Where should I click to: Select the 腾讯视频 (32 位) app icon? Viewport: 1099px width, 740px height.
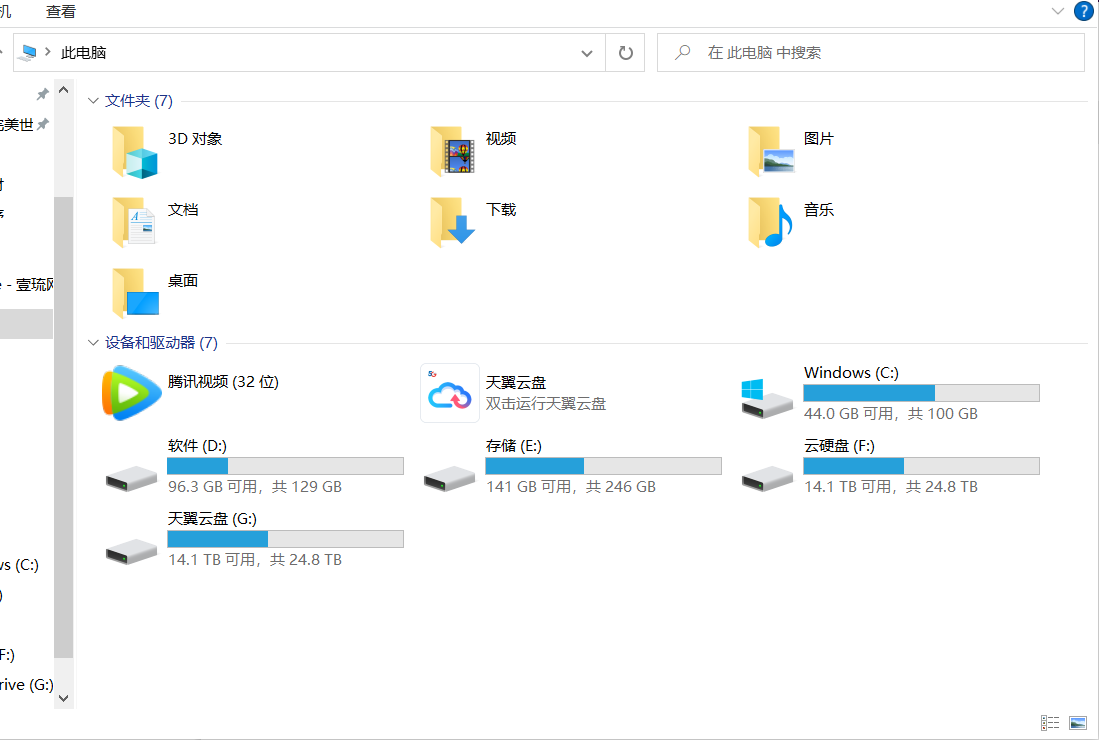click(x=131, y=393)
